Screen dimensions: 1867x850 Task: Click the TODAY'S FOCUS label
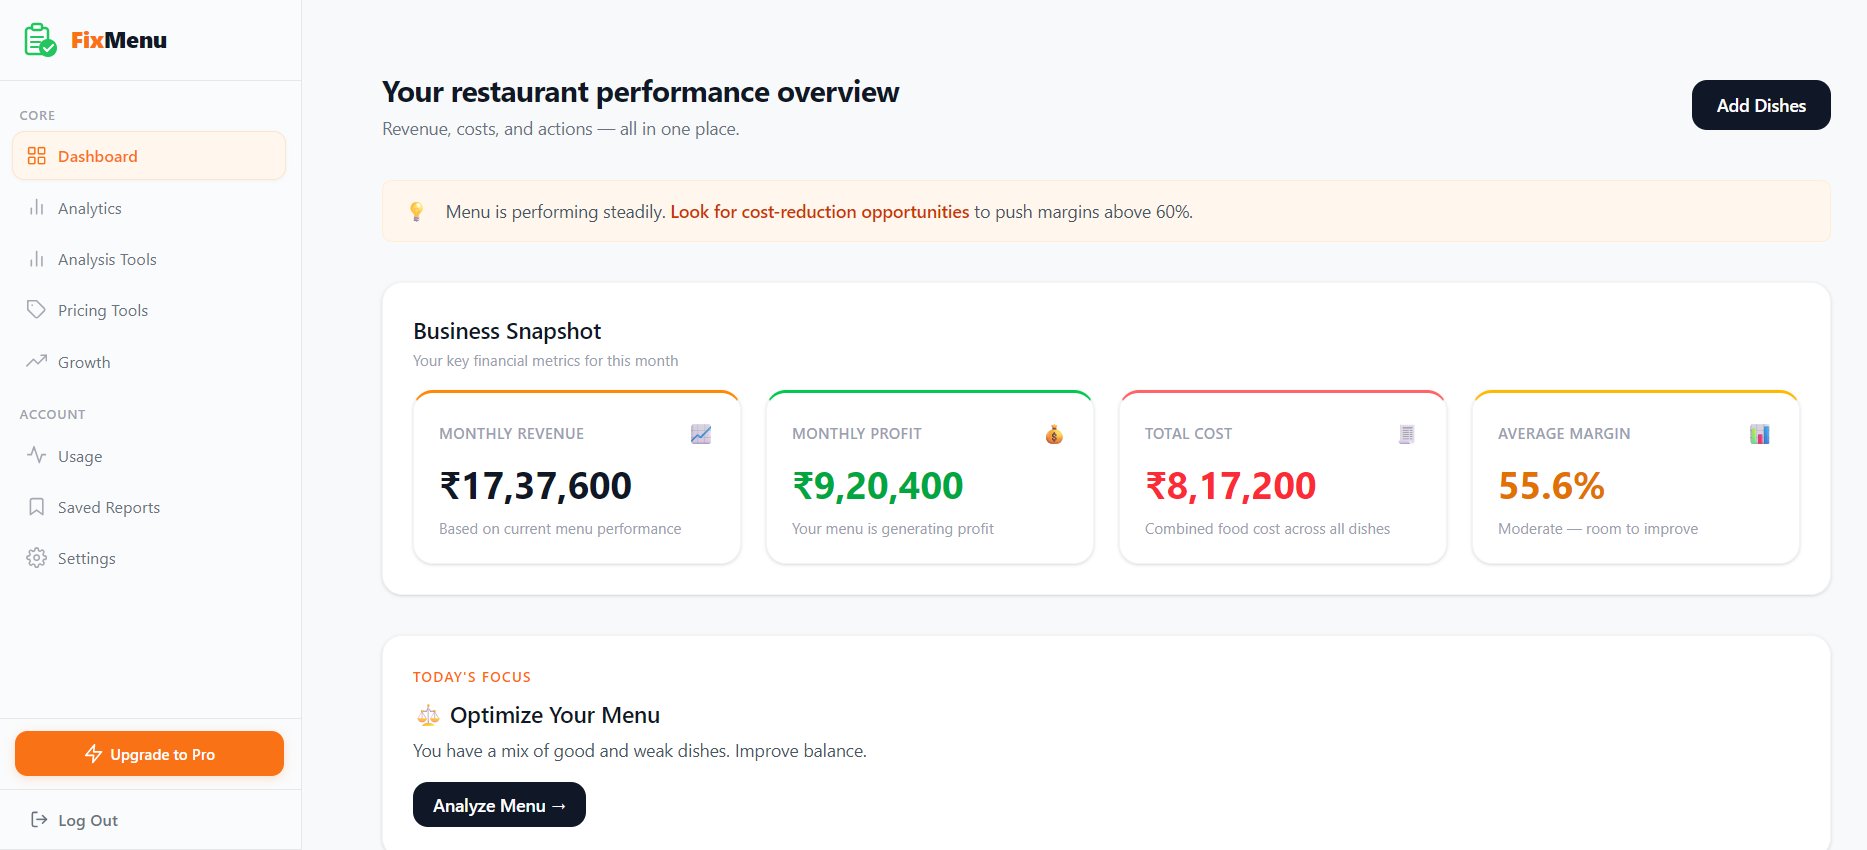(472, 677)
